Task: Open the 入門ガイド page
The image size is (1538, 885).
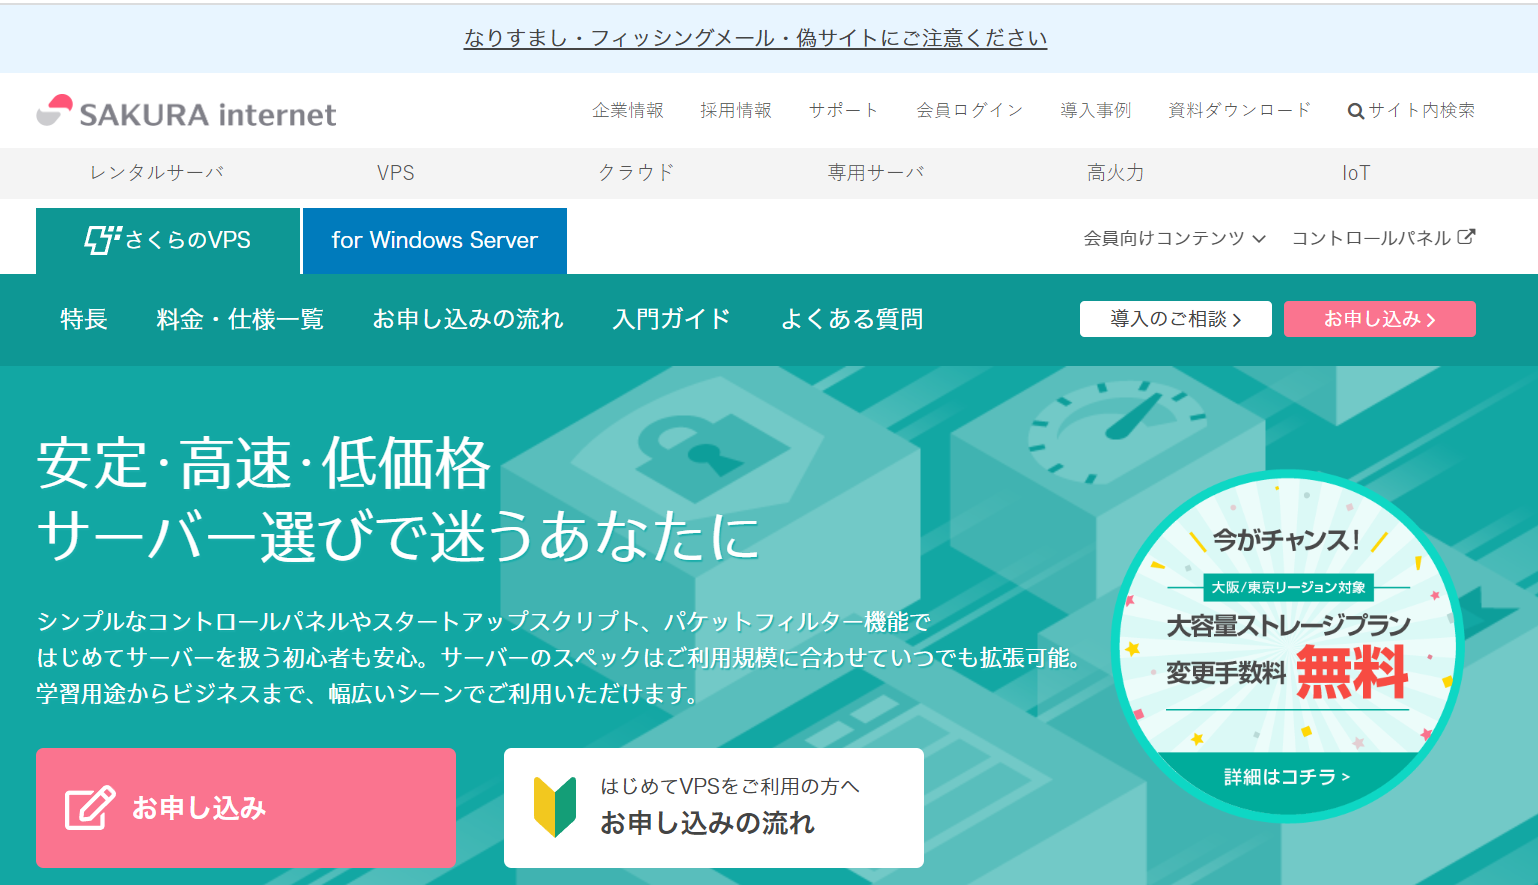Action: pos(673,318)
